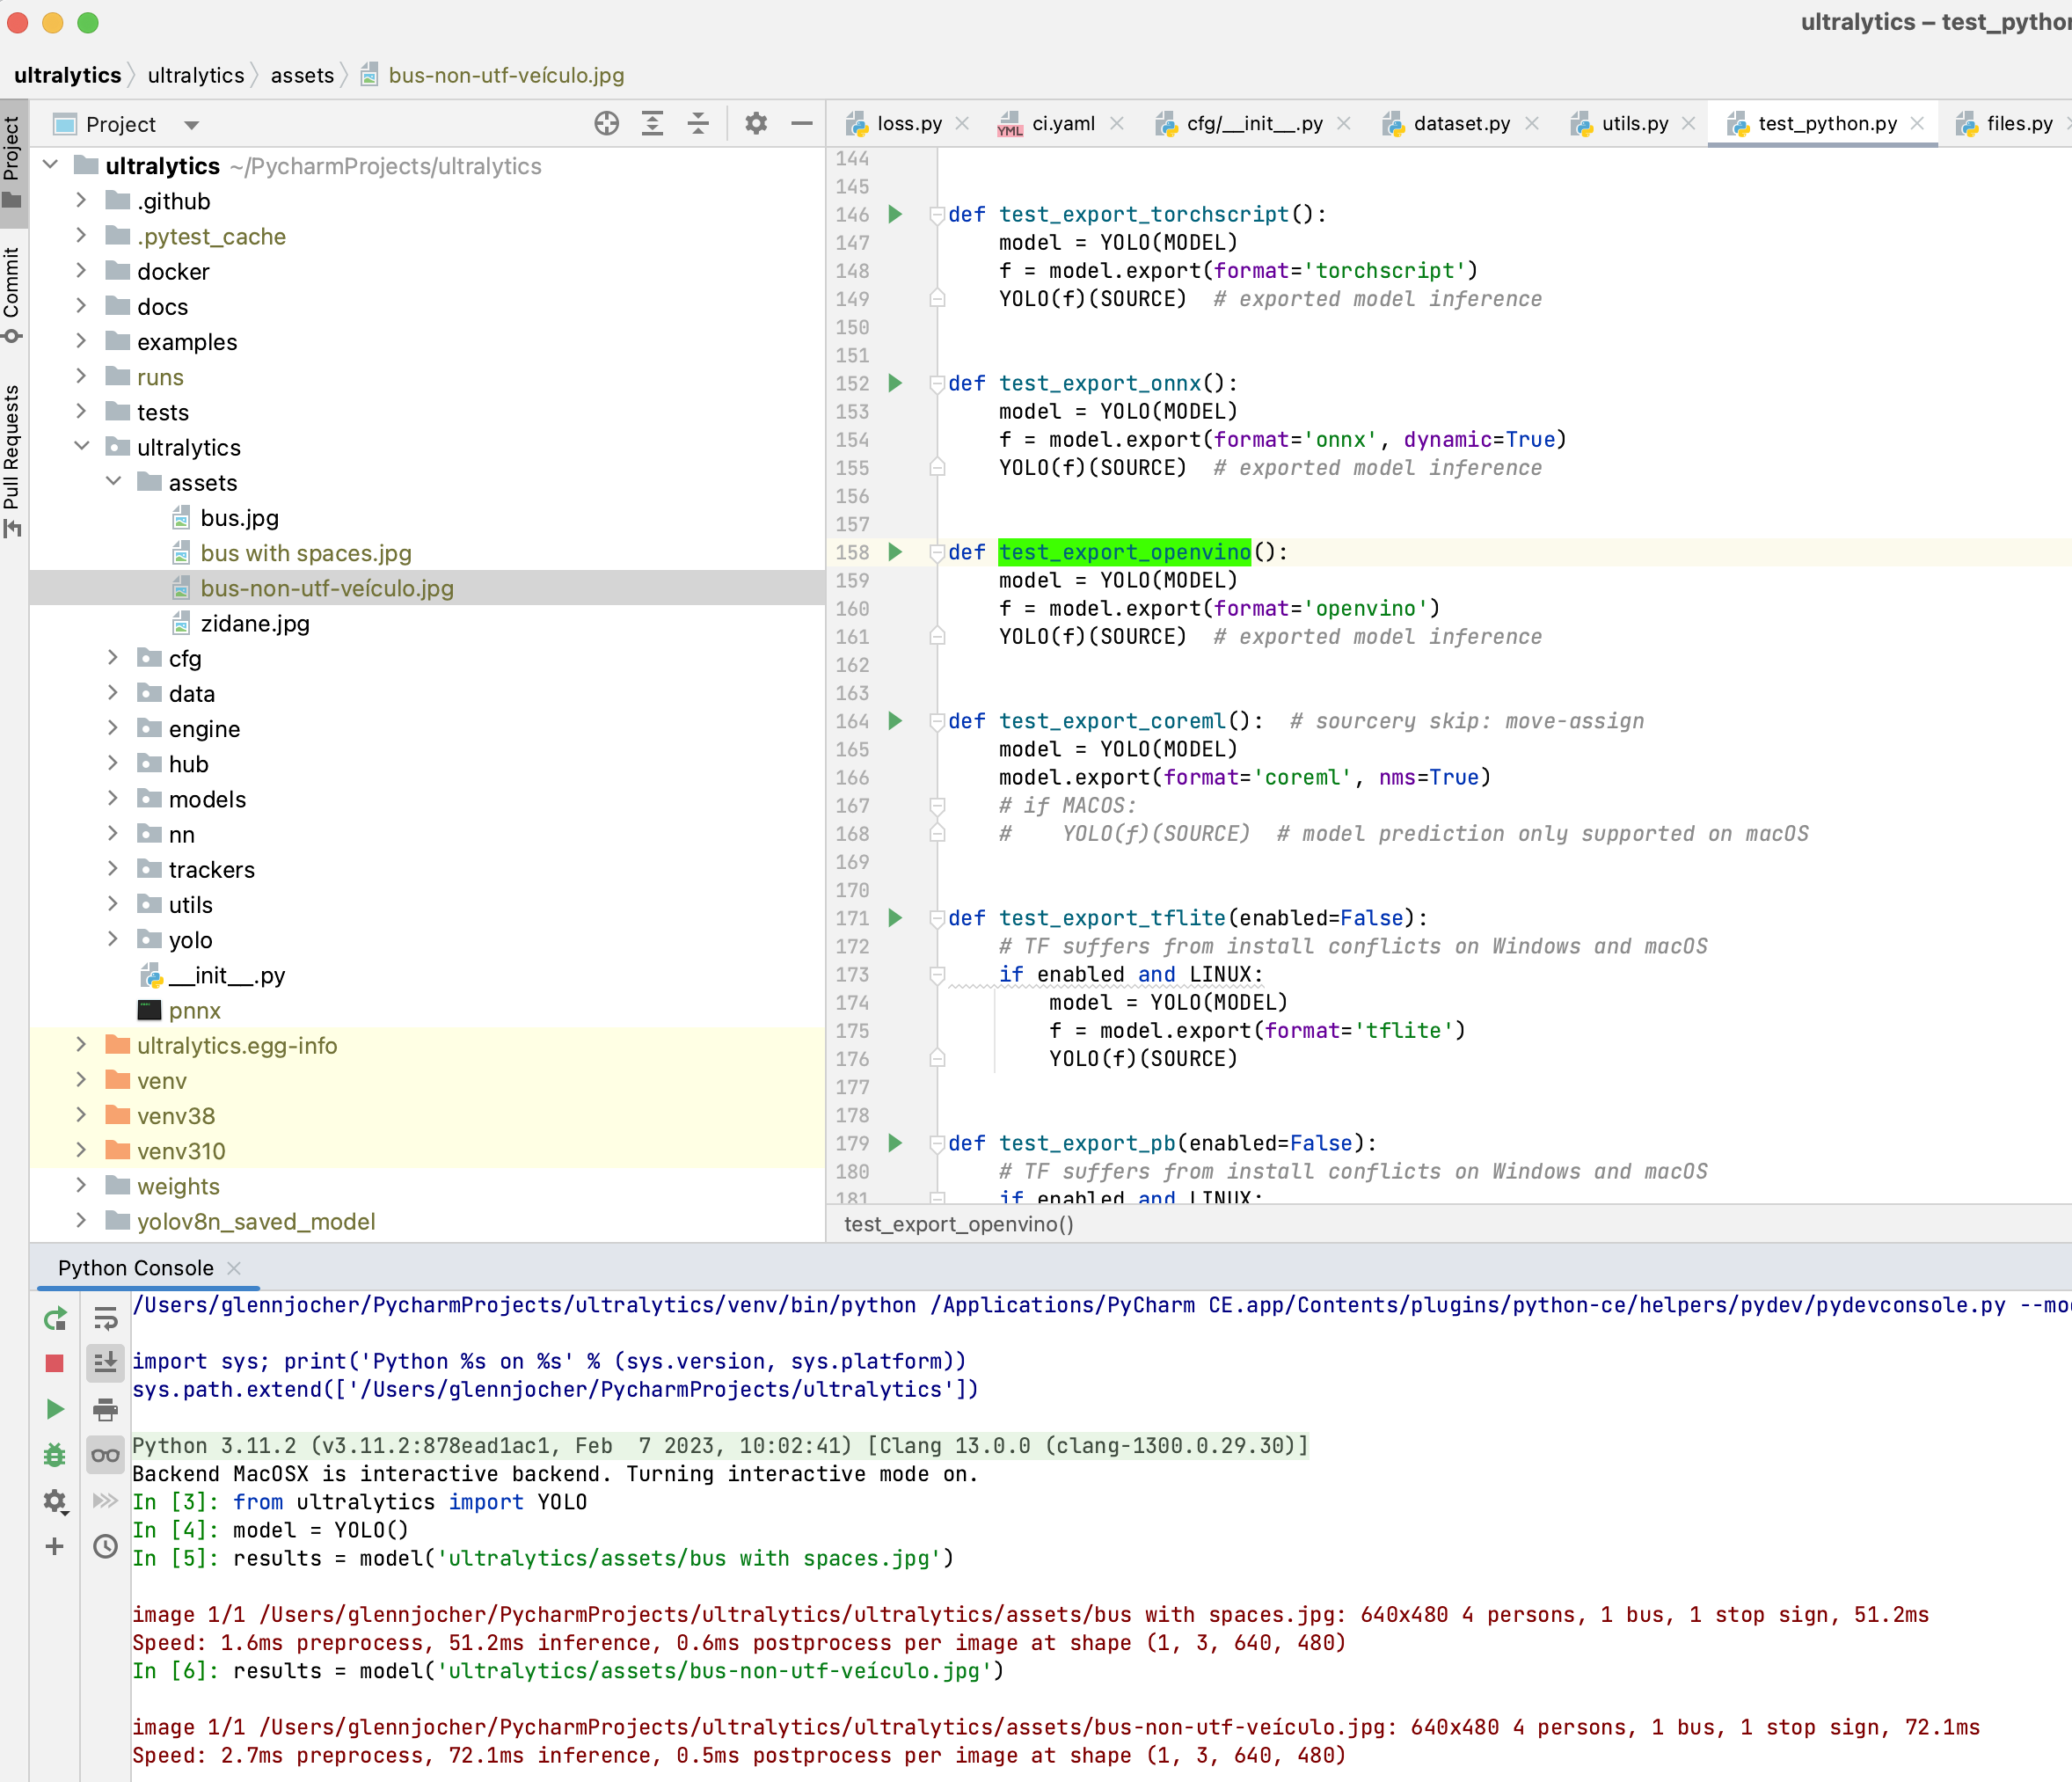The image size is (2072, 1782).
Task: Click the Select Opened File crosshair icon
Action: [607, 124]
